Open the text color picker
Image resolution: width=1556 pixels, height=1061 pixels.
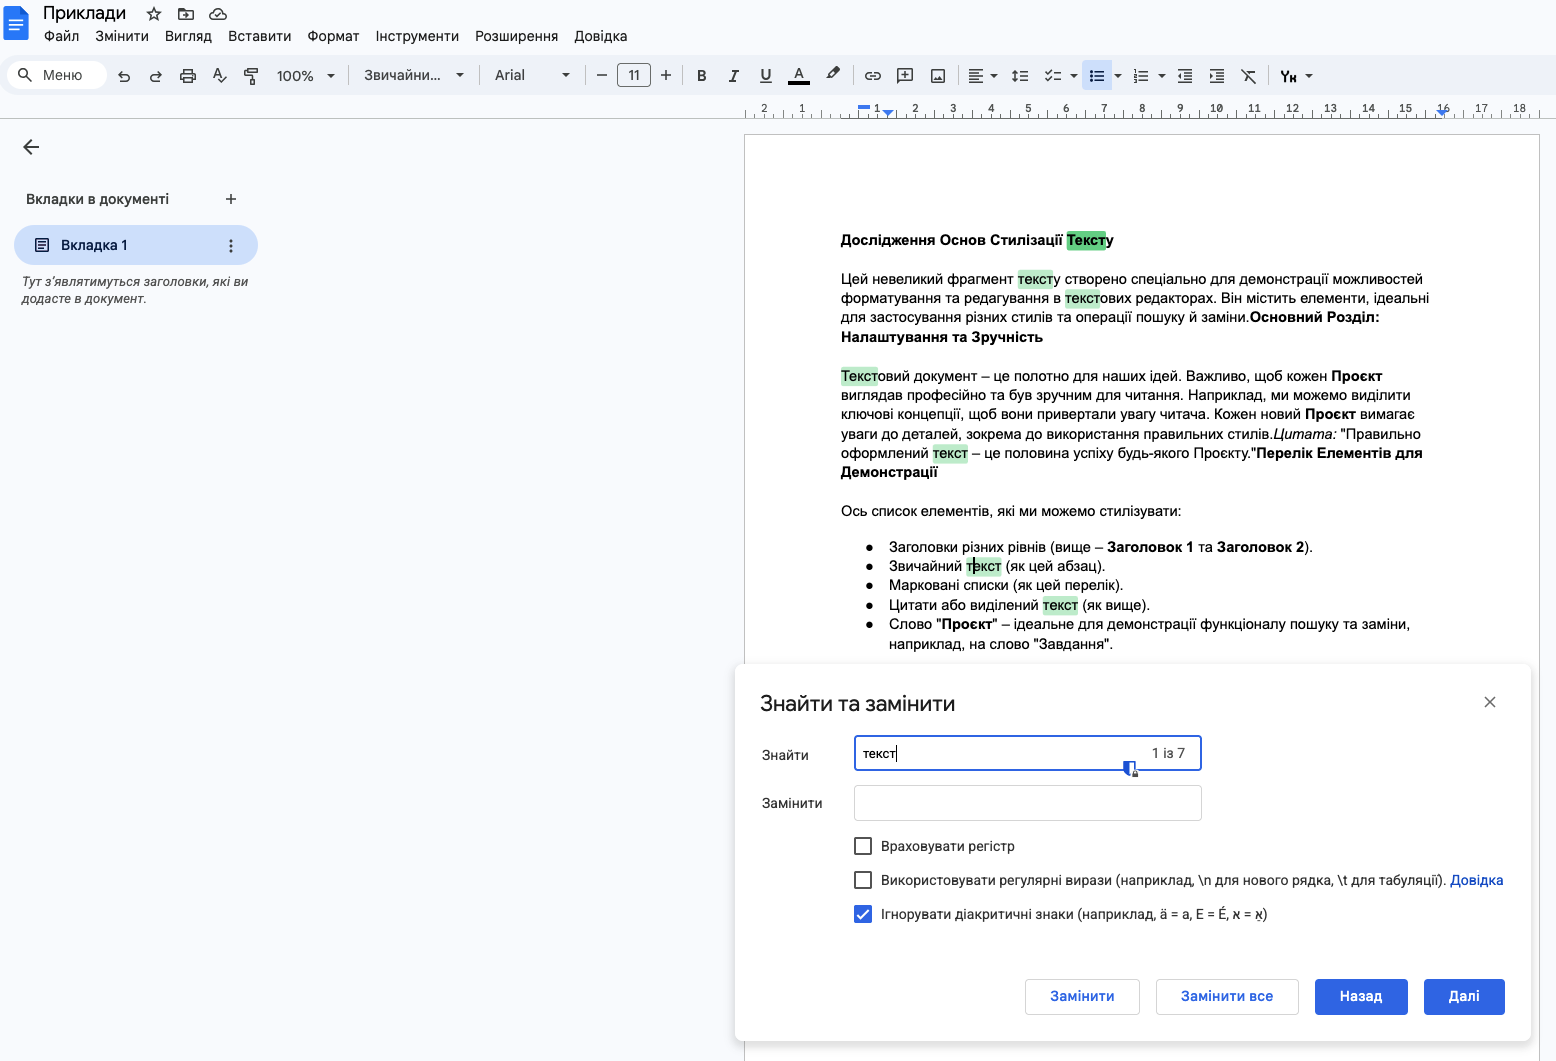[798, 76]
